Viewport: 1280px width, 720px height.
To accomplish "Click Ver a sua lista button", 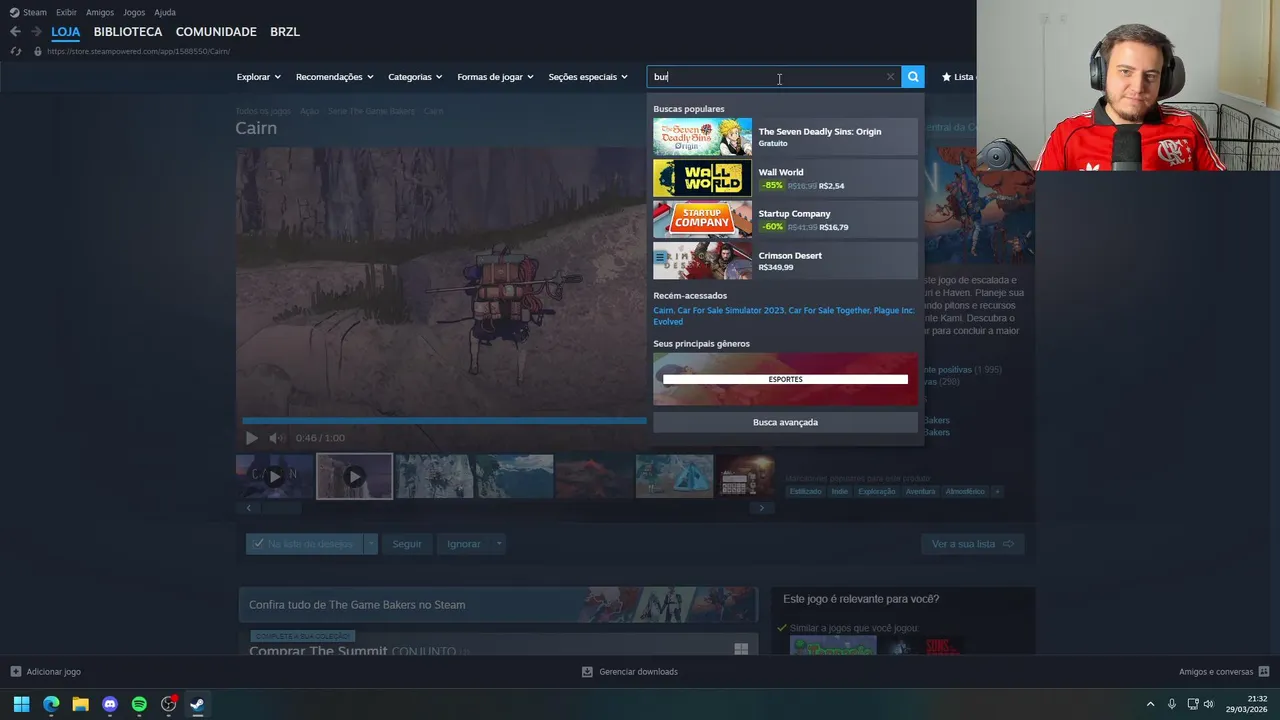I will click(x=972, y=544).
